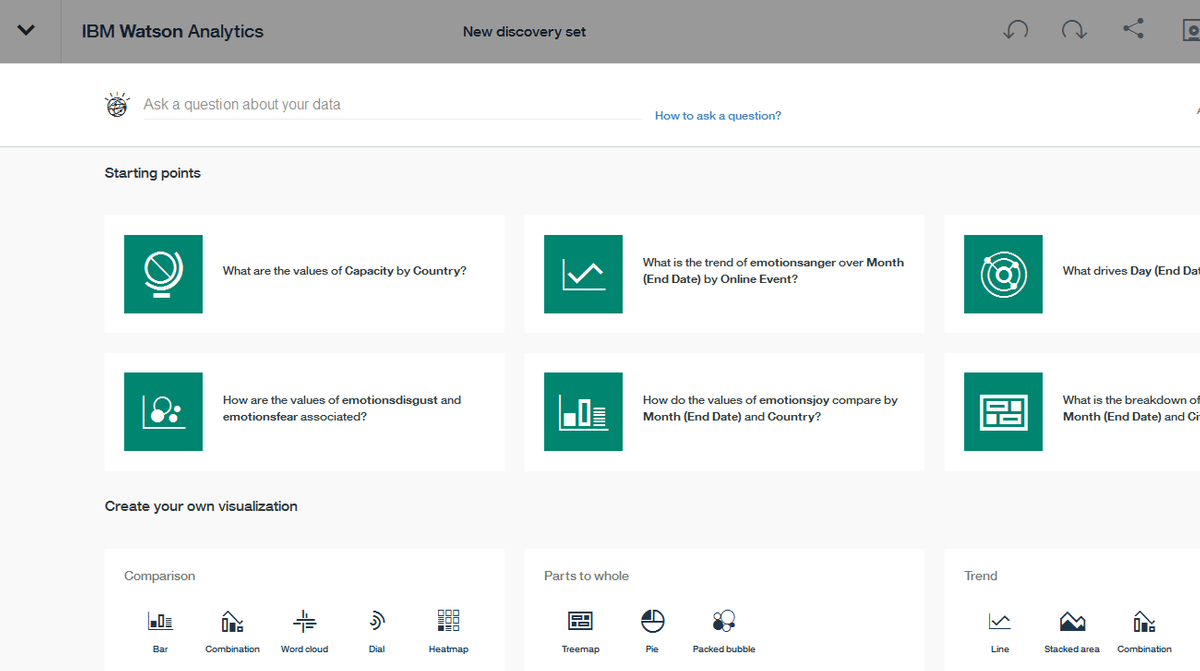1200x671 pixels.
Task: Choose the Stacked area visualization
Action: 1072,621
